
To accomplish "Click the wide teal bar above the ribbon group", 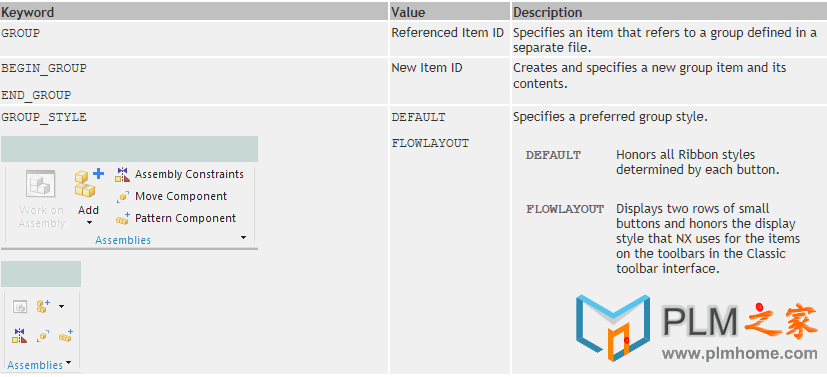I will click(129, 149).
